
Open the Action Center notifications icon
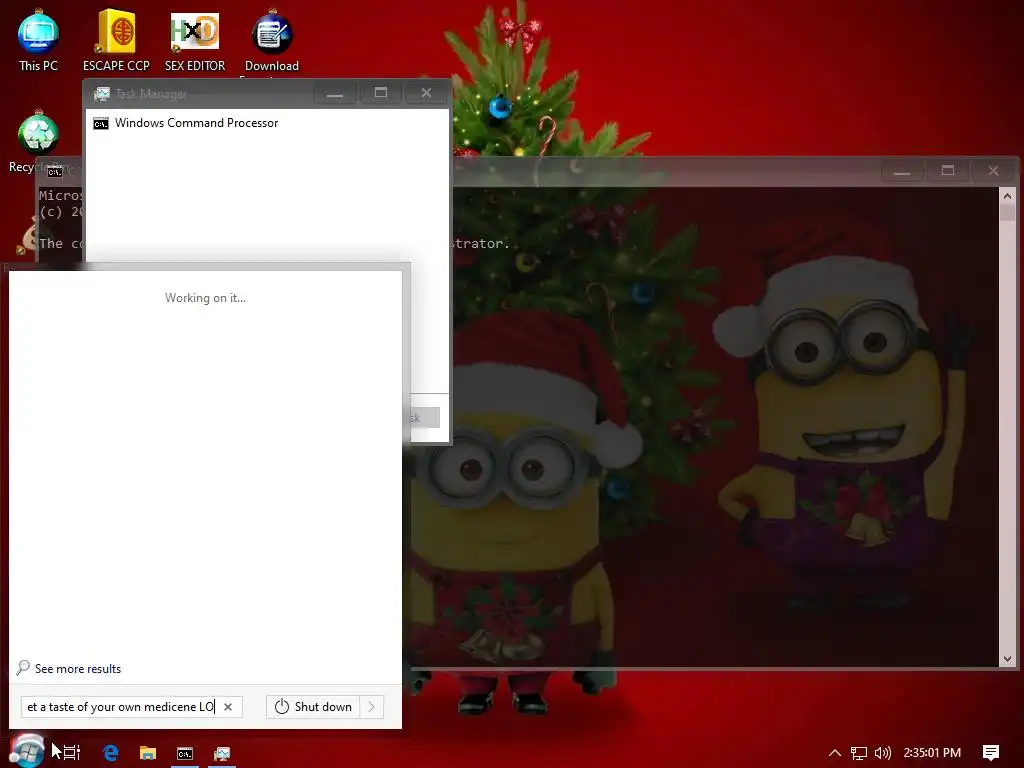(991, 753)
